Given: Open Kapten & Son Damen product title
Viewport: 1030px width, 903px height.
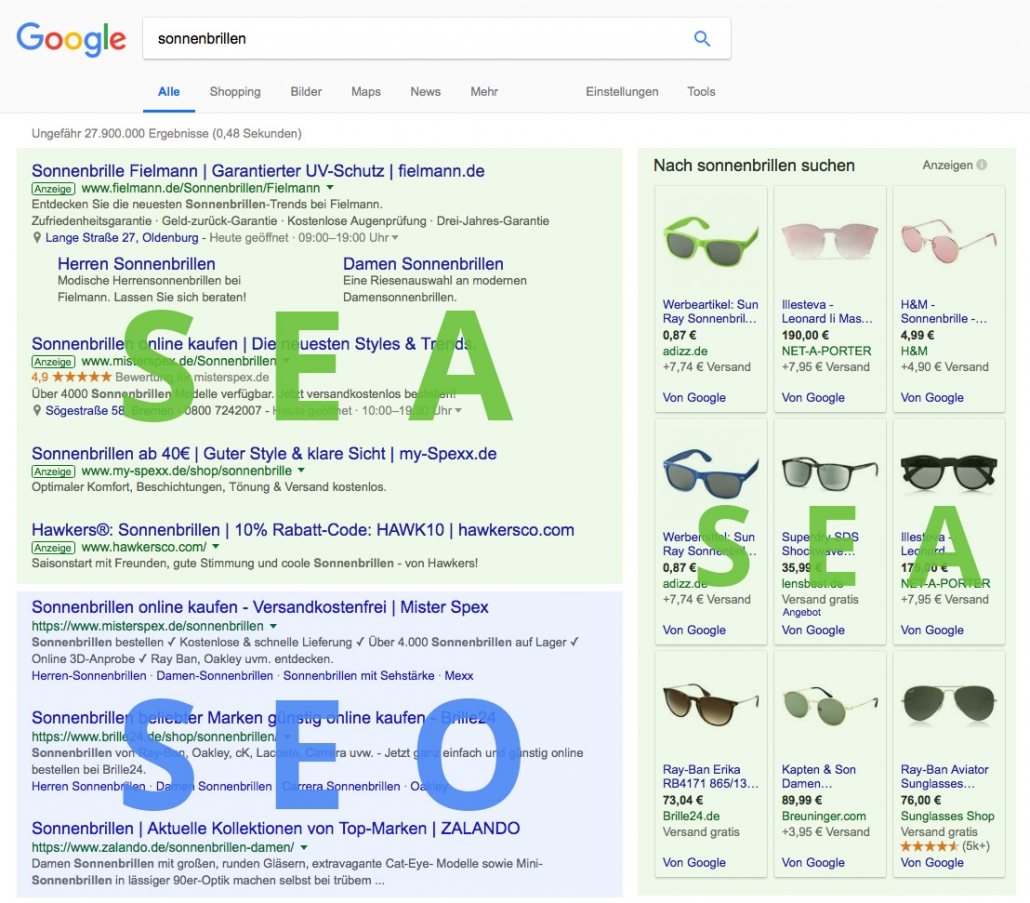Looking at the screenshot, I should [818, 776].
